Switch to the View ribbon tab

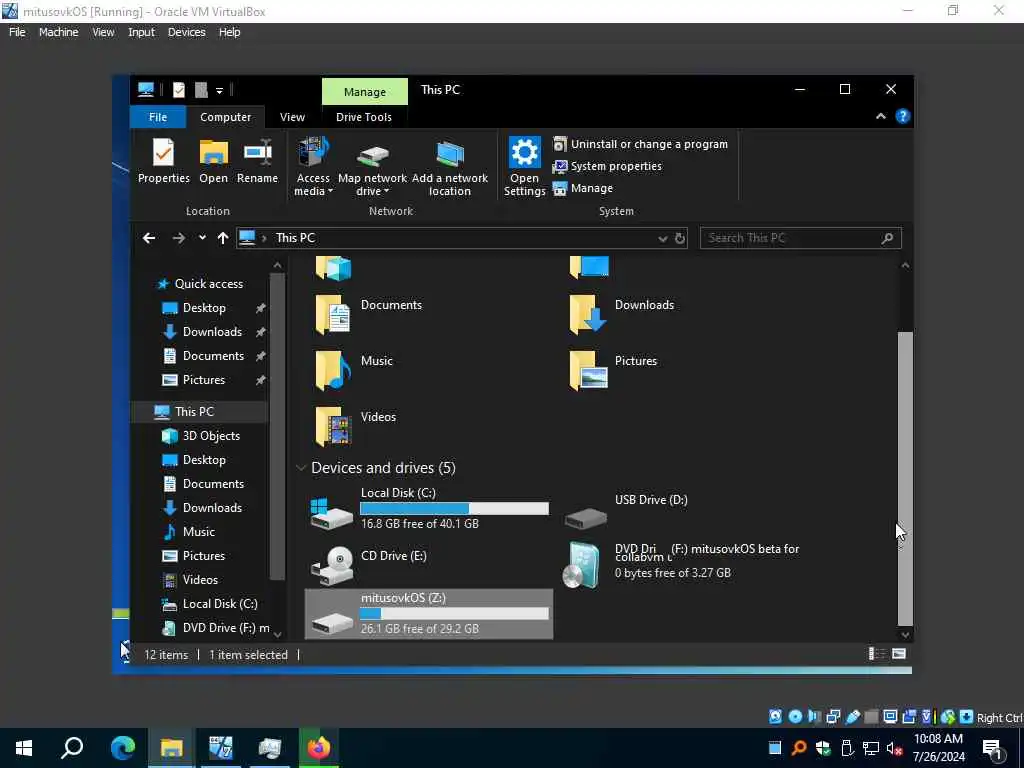pos(292,117)
